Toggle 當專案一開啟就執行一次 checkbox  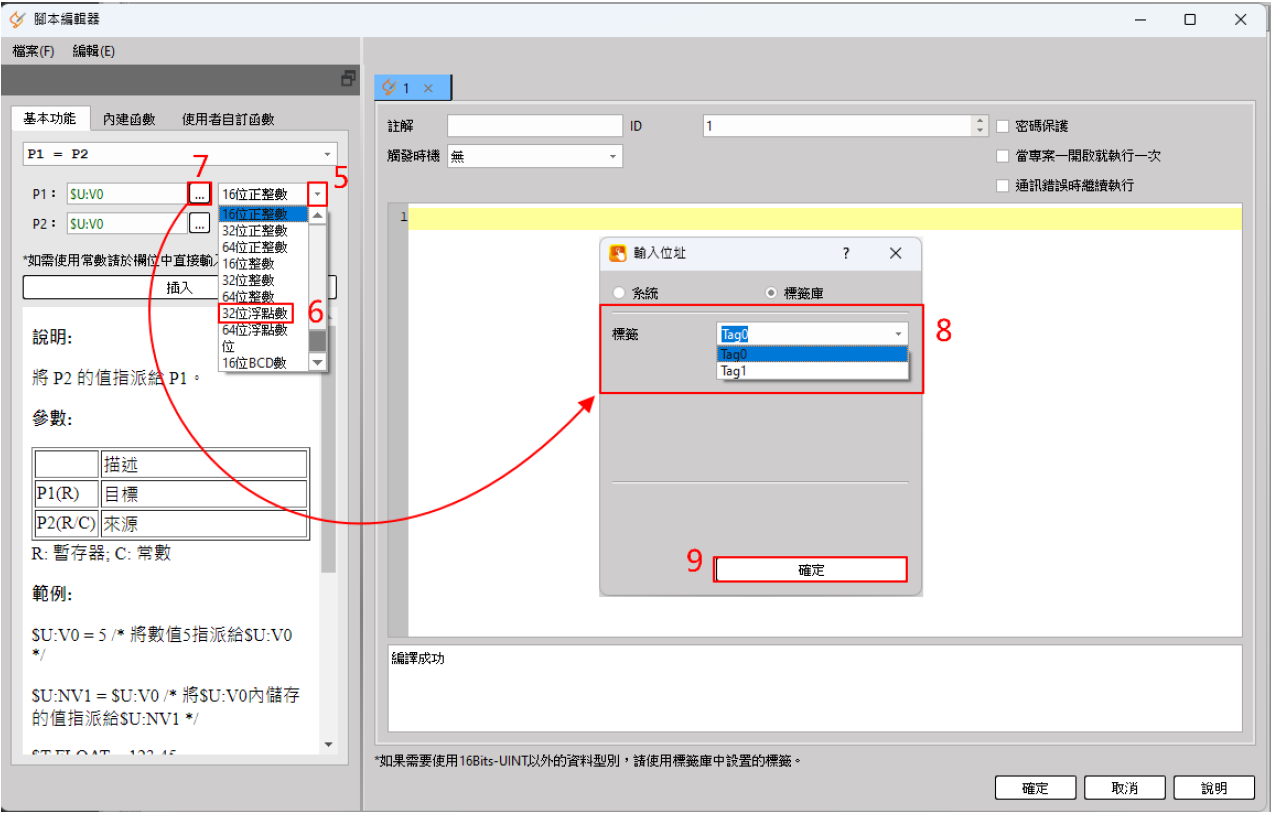1003,156
